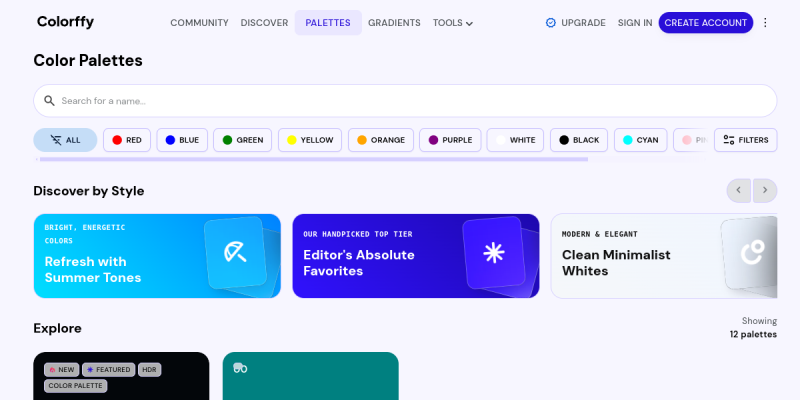
Task: Click the Create Account button
Action: (706, 23)
